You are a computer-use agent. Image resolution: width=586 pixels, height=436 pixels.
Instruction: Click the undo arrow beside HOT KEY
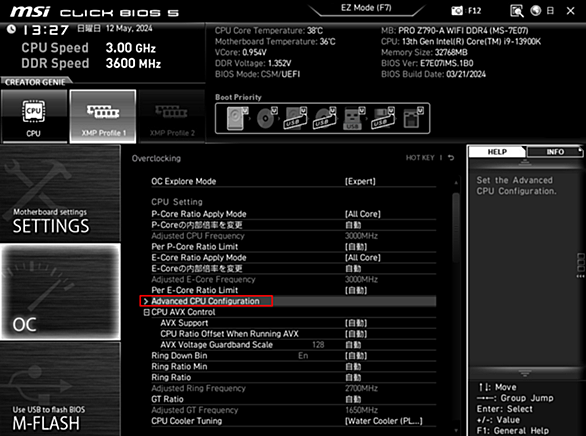coord(451,158)
